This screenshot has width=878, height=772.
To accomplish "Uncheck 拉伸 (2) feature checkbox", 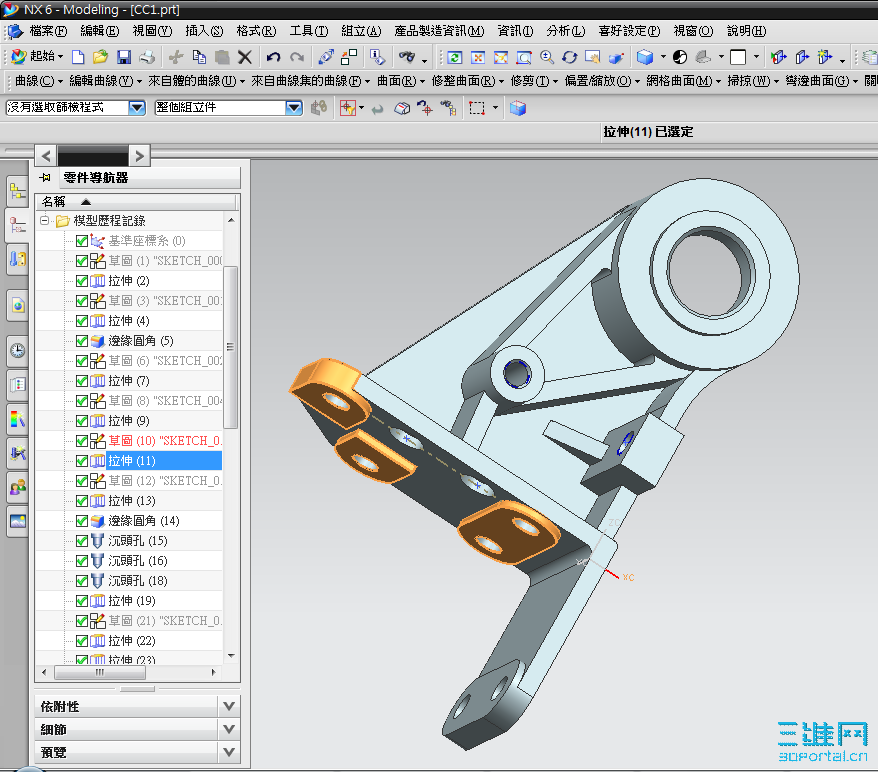I will point(82,281).
